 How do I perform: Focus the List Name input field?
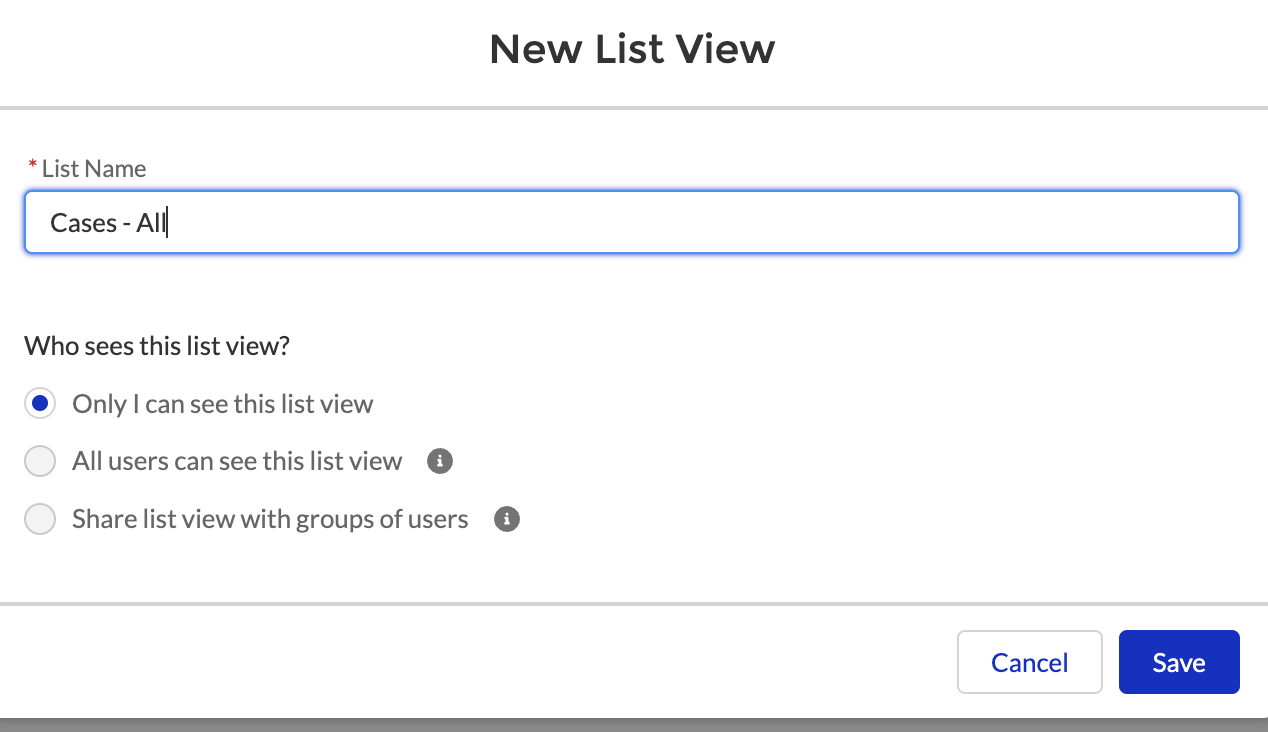(632, 222)
